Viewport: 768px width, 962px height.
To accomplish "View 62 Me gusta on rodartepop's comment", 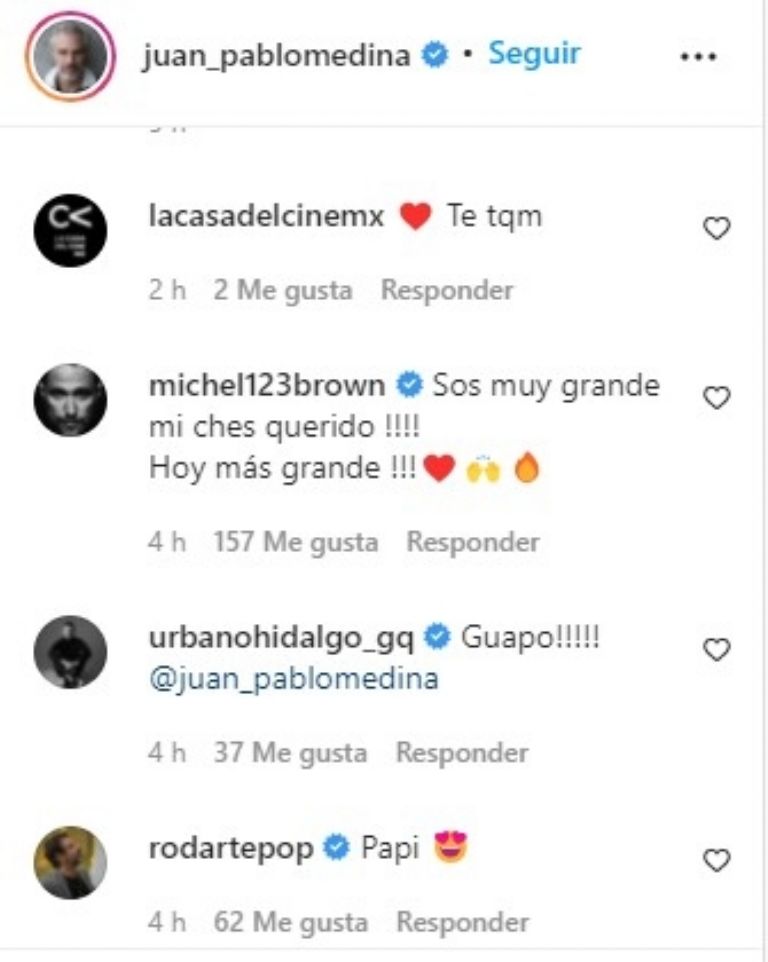I will pos(291,922).
